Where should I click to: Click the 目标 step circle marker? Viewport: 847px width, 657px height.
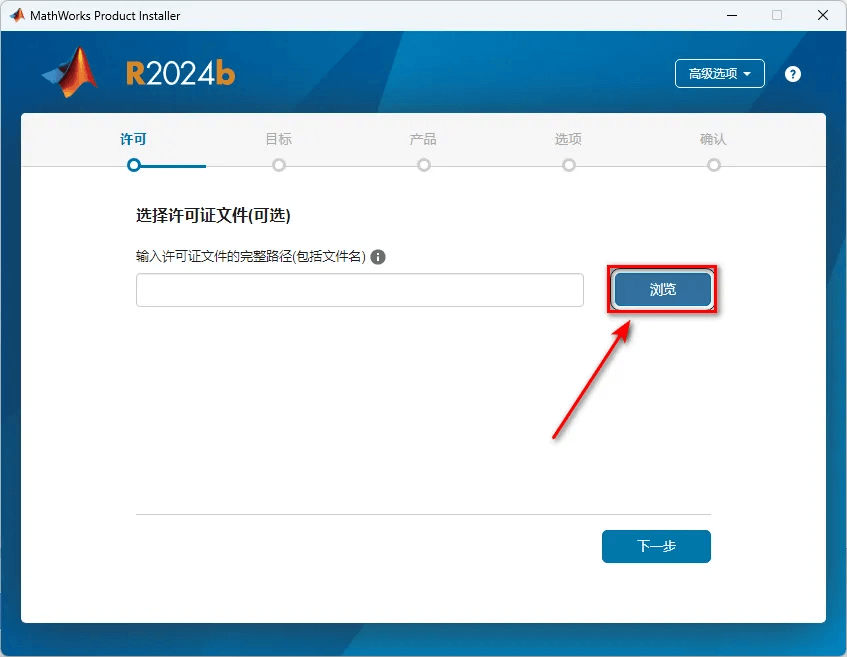279,165
